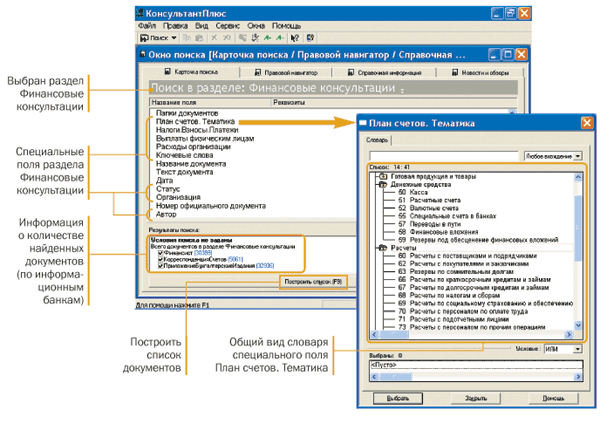600x430 pixels.
Task: Click the План счетов dialog title icon
Action: (363, 123)
